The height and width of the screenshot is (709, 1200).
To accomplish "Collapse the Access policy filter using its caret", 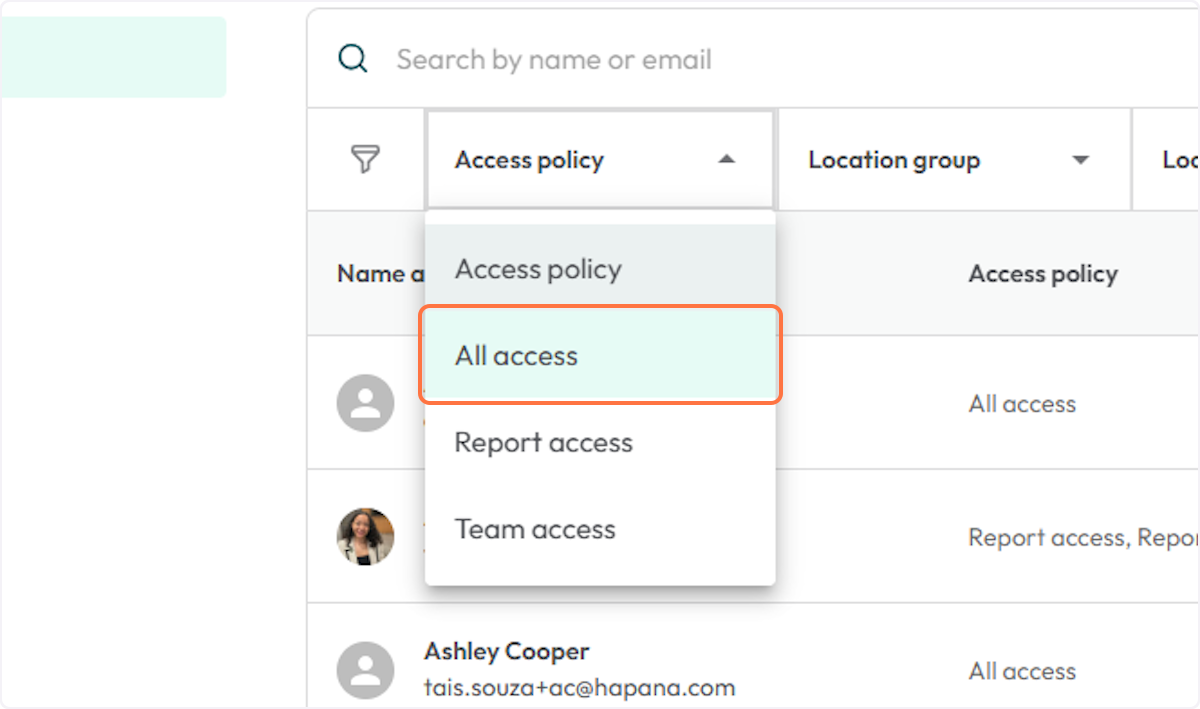I will (727, 160).
